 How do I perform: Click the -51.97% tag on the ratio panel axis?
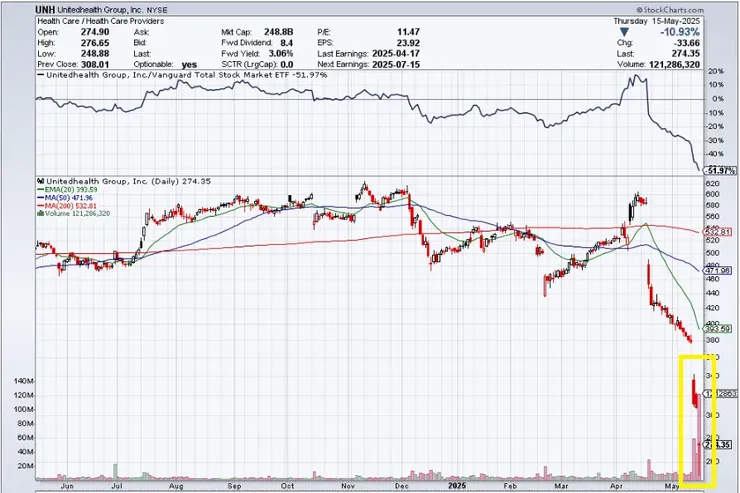(719, 170)
